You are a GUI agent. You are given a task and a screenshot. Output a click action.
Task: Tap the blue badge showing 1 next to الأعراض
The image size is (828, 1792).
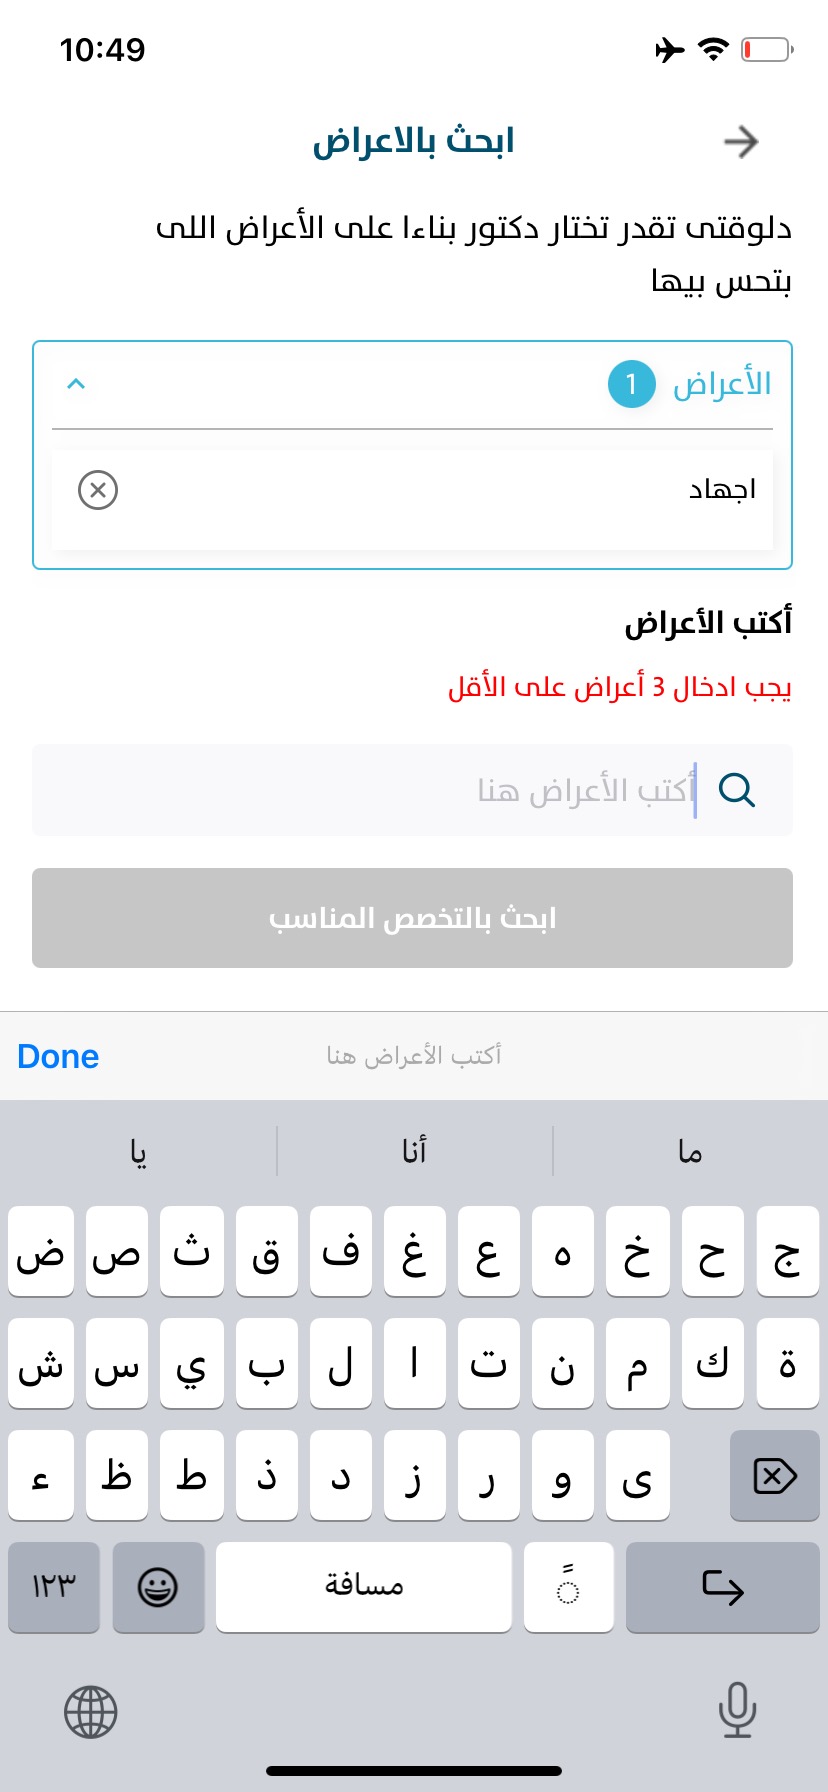[631, 384]
